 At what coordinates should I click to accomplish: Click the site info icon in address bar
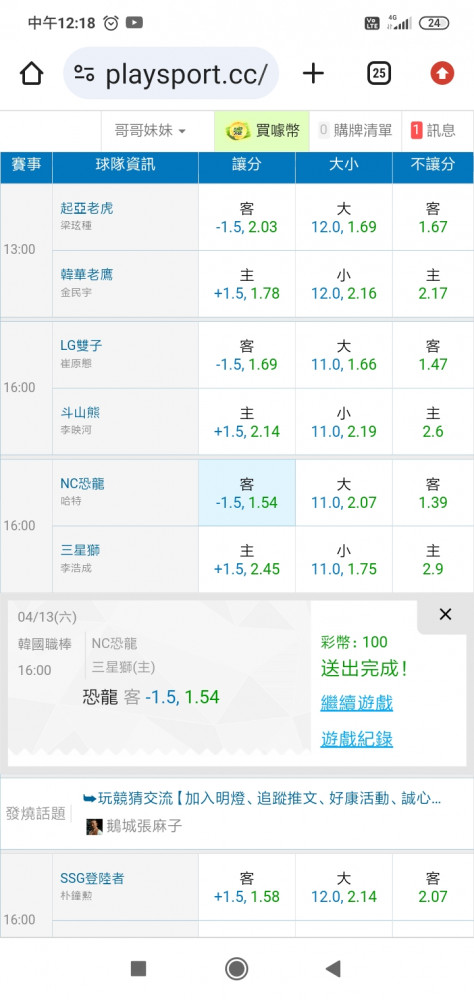click(x=84, y=74)
